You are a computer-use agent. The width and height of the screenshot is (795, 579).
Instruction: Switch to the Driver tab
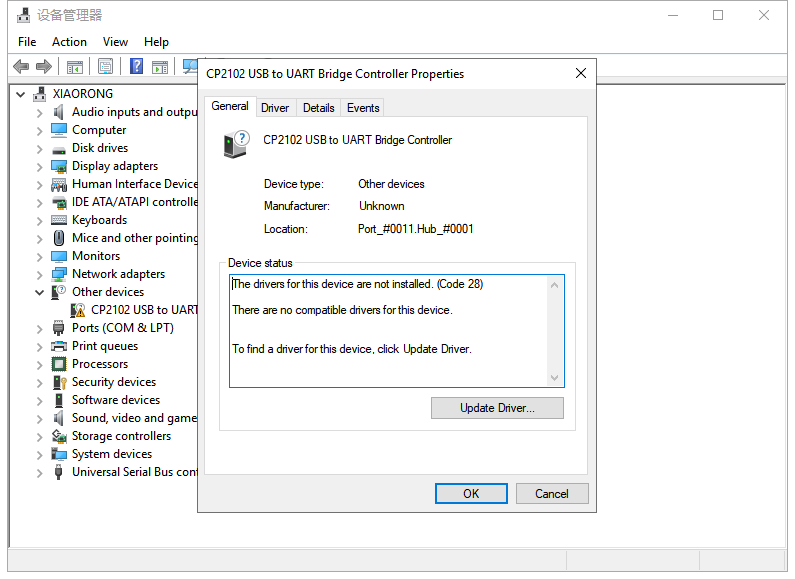[x=275, y=108]
